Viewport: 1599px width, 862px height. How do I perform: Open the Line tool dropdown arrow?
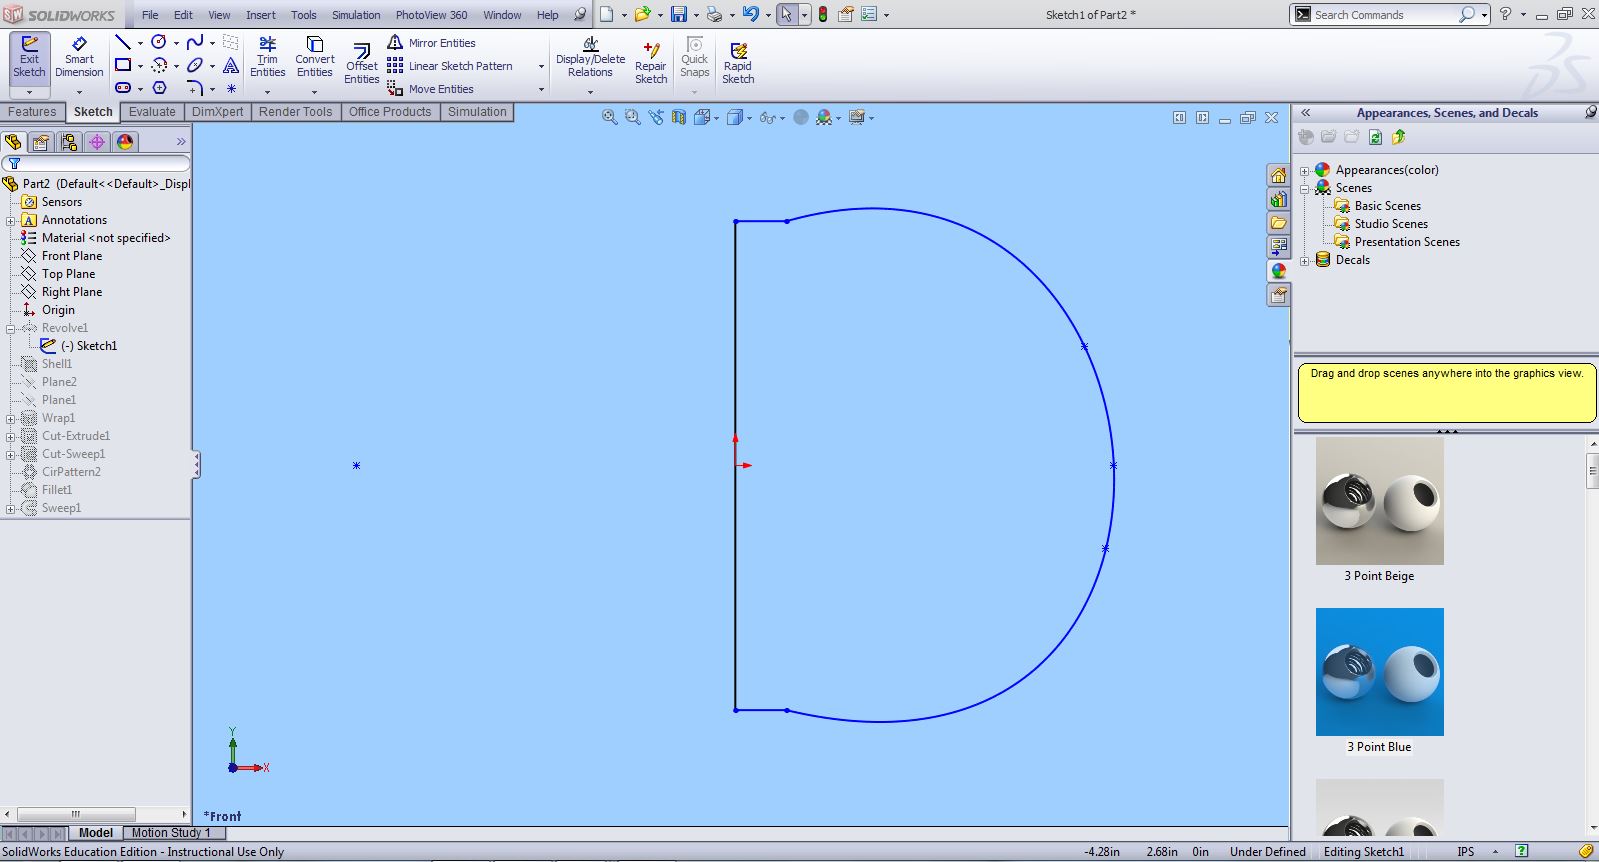139,43
